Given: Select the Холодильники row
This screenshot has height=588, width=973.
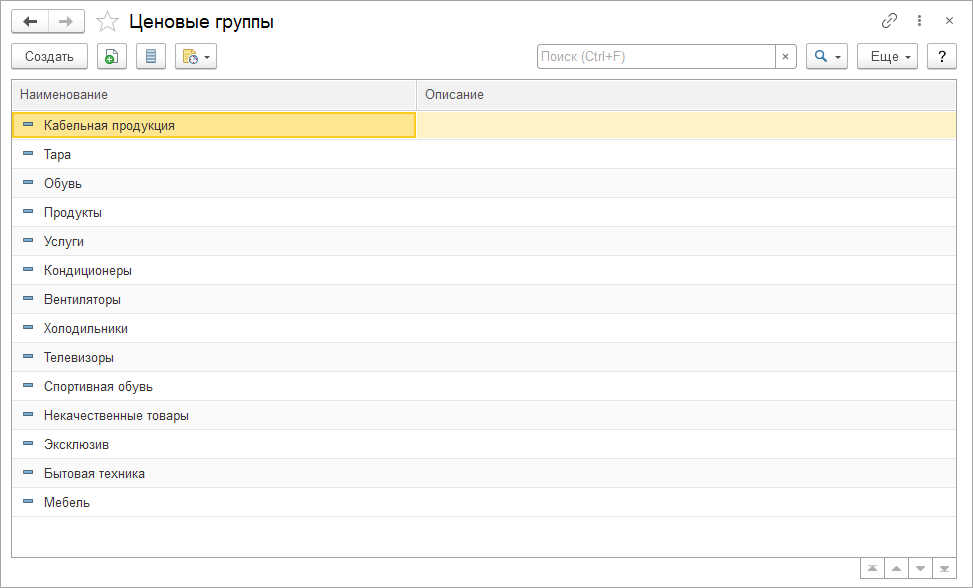Looking at the screenshot, I should (x=86, y=328).
